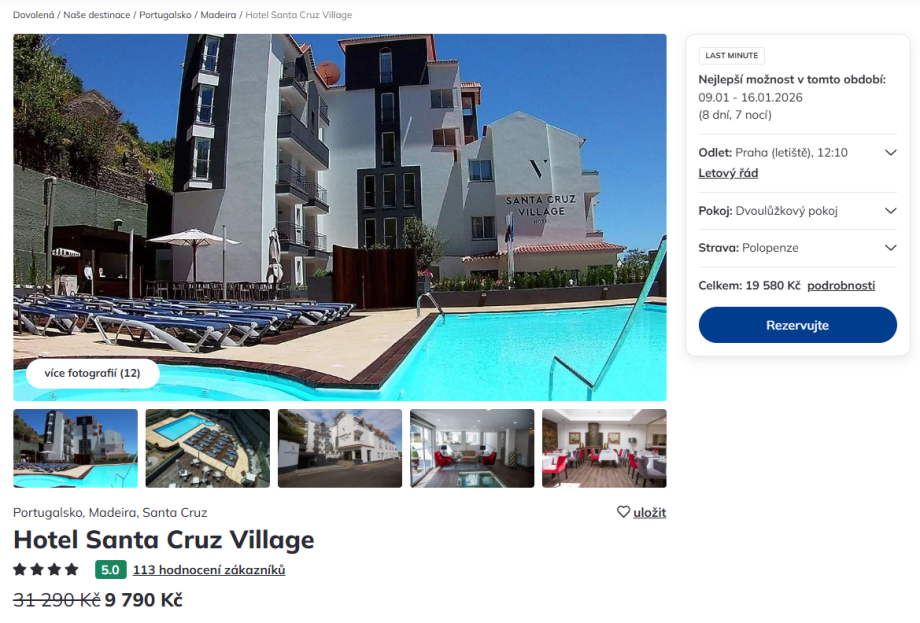Go to Naše destinace breadcrumb
The image size is (920, 623).
[x=97, y=15]
